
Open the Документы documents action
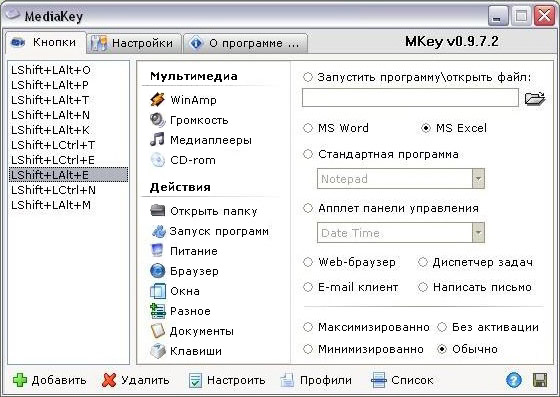[x=192, y=331]
